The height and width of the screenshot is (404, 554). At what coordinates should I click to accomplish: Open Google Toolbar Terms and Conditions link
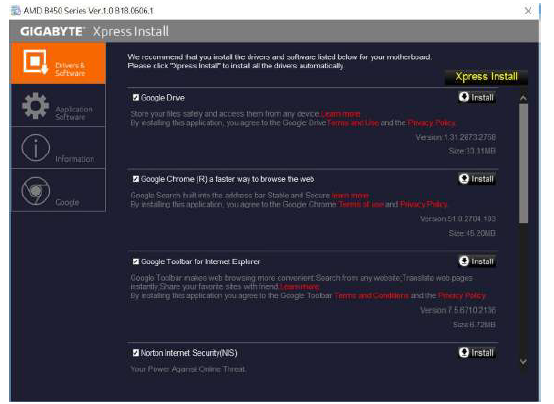[x=371, y=295]
